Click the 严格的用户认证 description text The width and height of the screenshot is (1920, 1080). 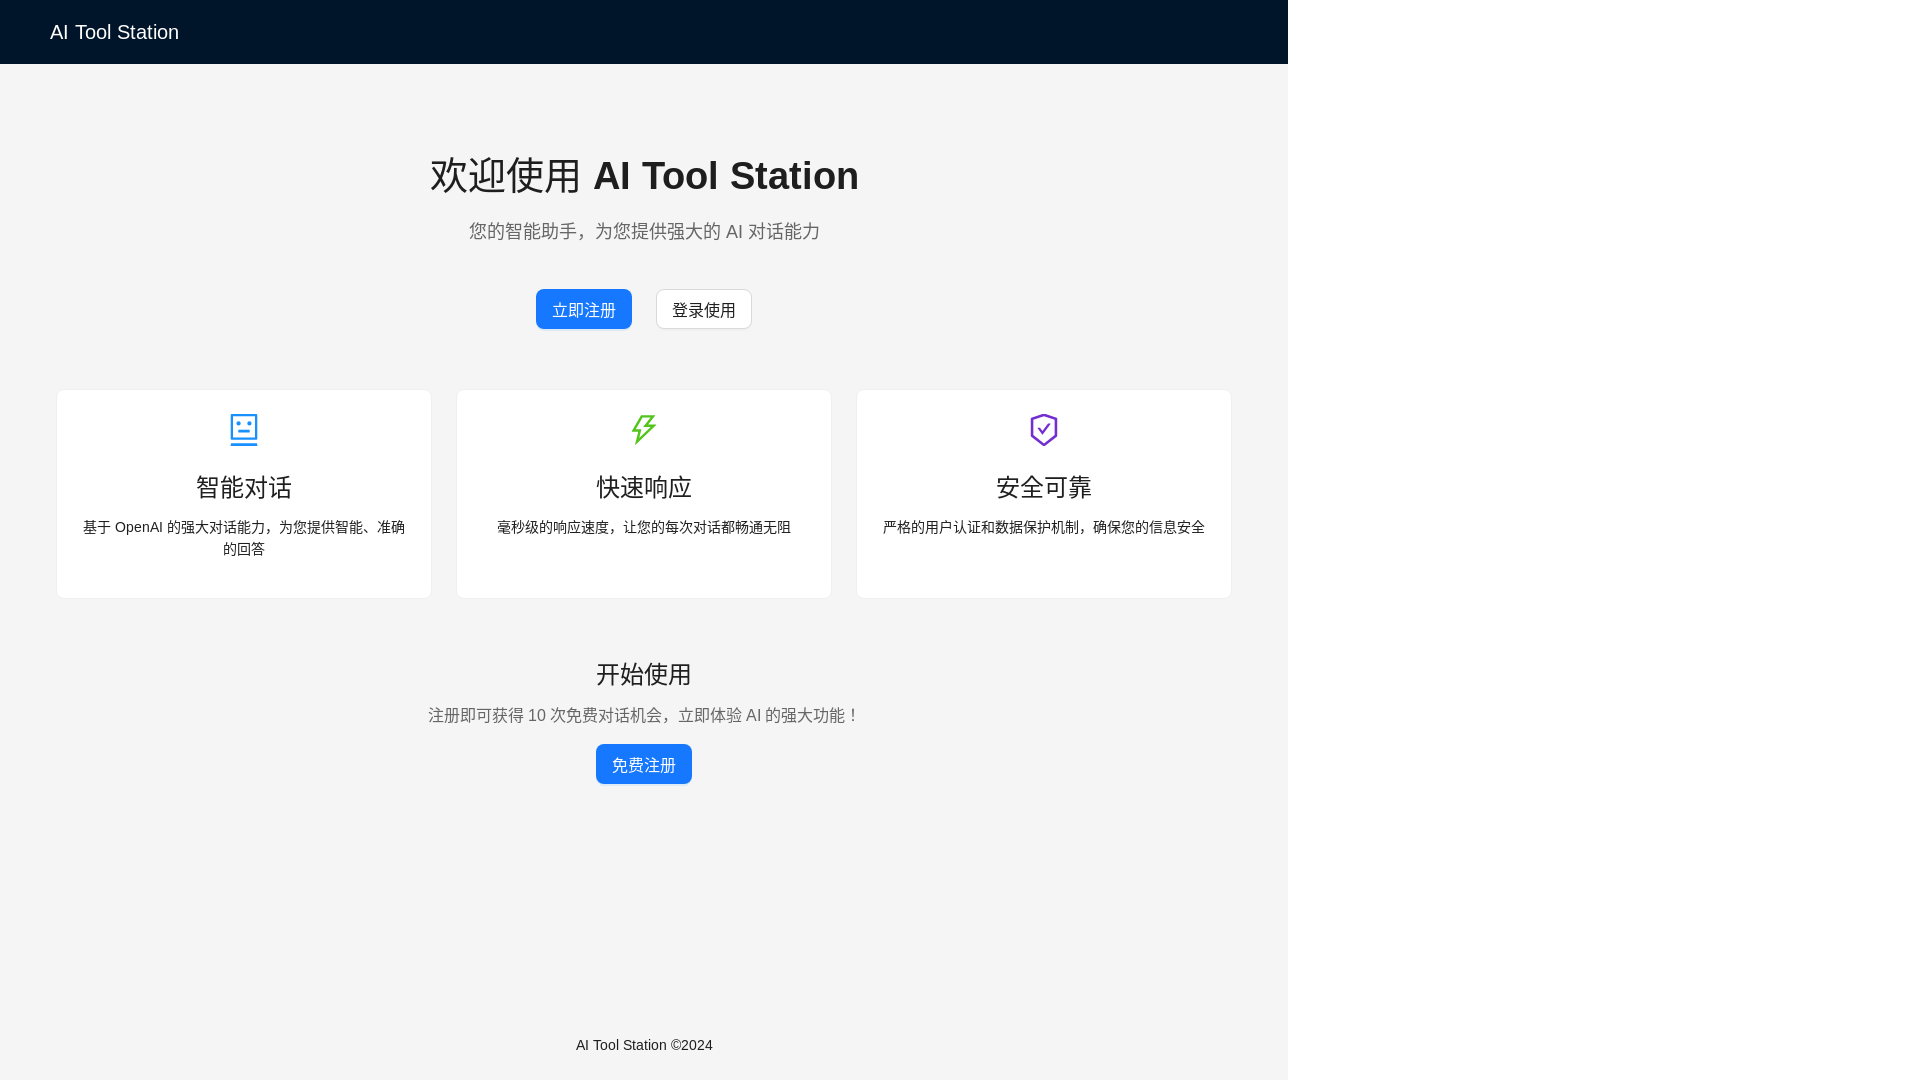coord(1044,527)
